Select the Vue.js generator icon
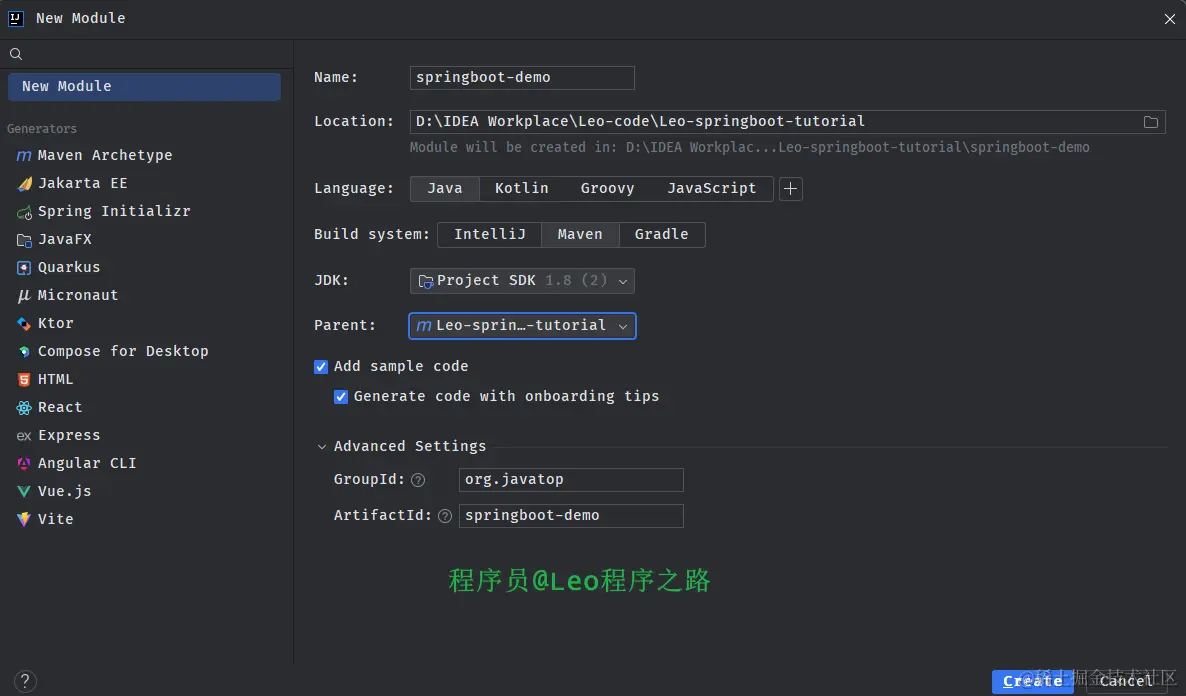Image resolution: width=1186 pixels, height=696 pixels. point(24,492)
